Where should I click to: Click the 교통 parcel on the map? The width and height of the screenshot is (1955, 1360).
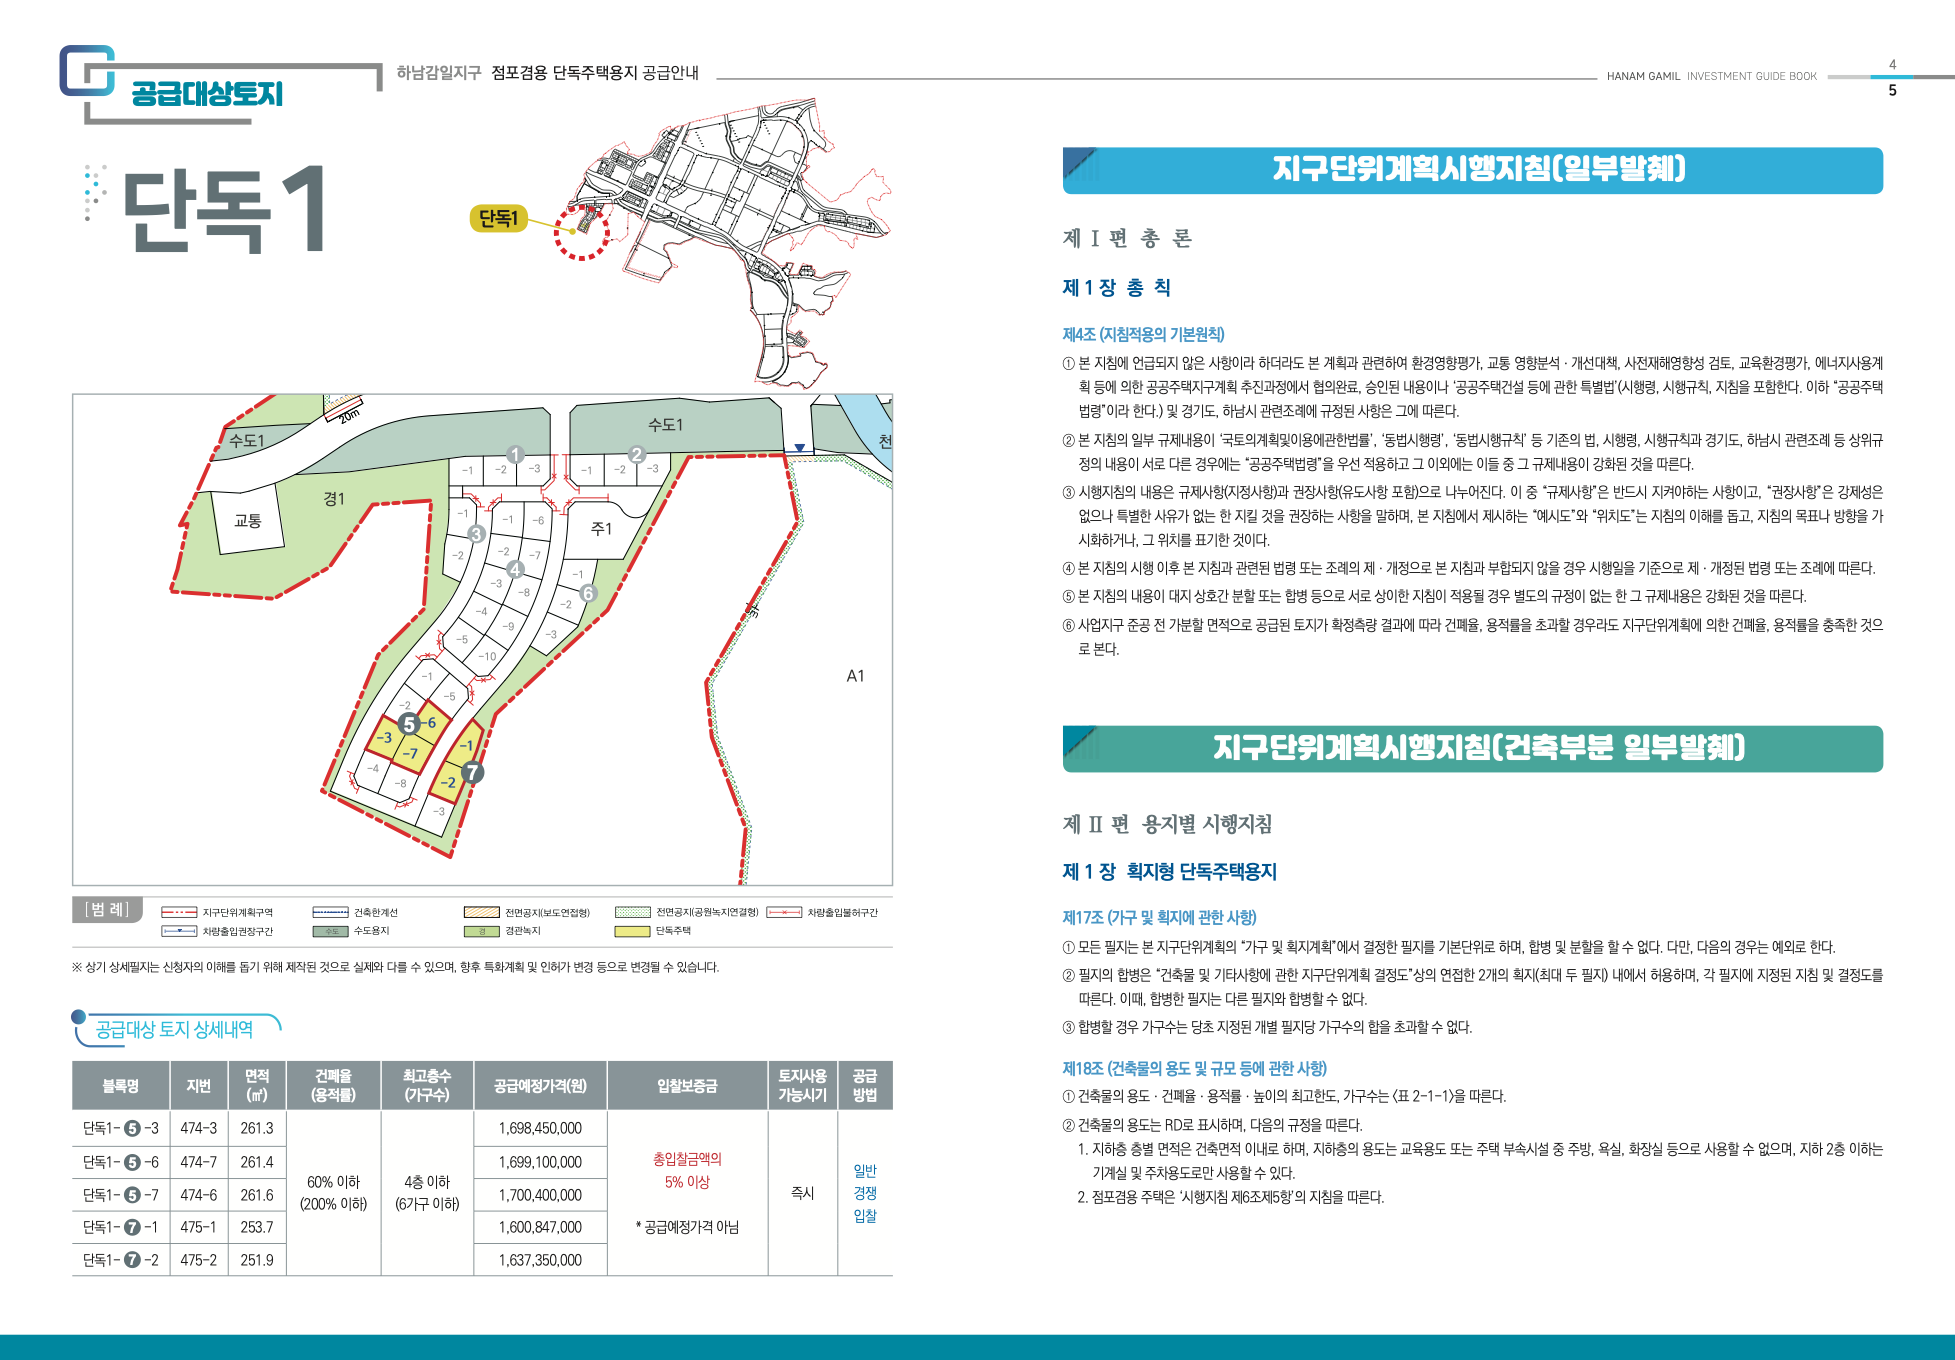pos(247,521)
